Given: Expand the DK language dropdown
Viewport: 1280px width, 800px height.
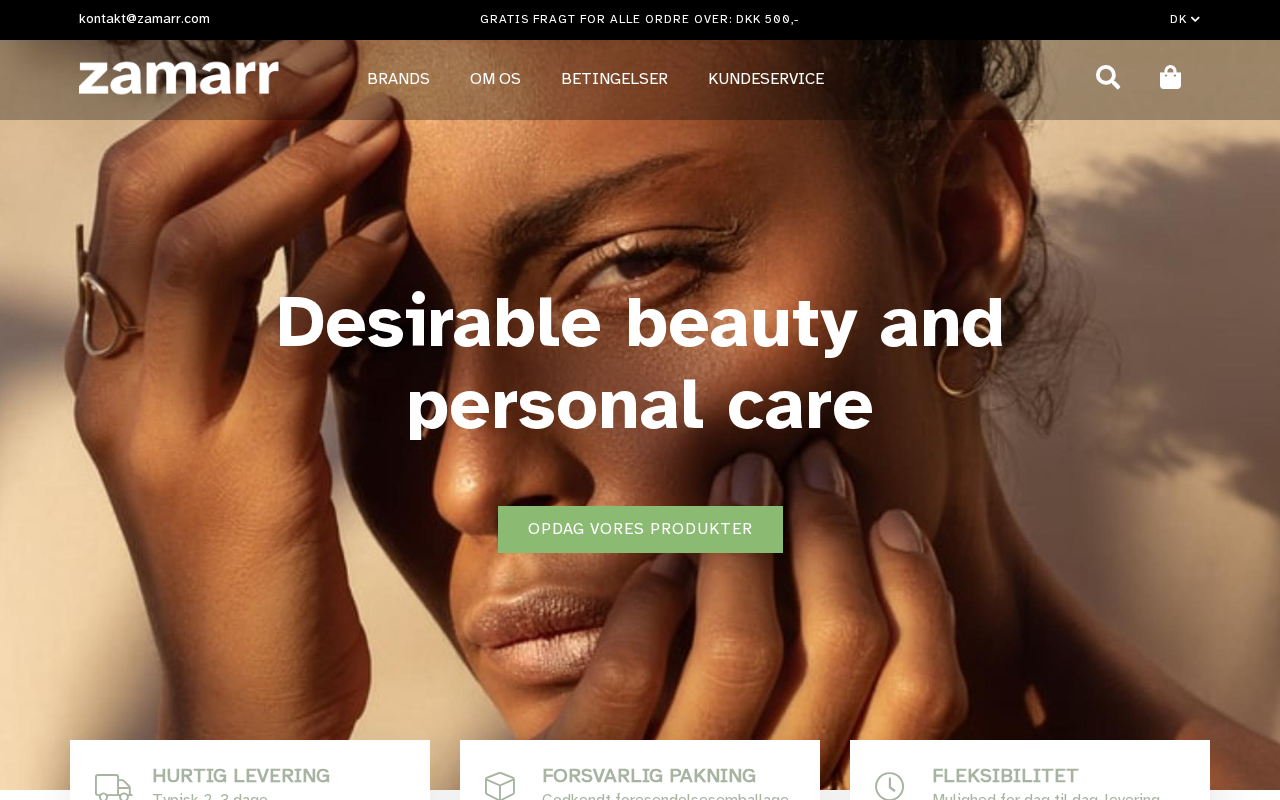Looking at the screenshot, I should click(x=1185, y=19).
